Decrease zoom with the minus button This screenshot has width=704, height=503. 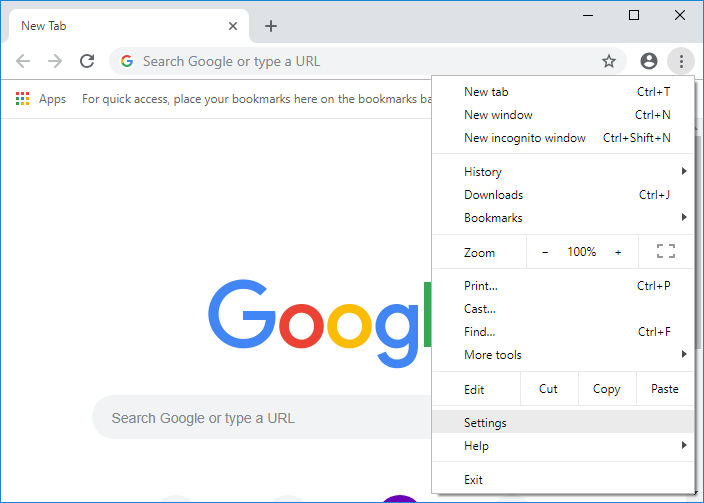point(545,252)
